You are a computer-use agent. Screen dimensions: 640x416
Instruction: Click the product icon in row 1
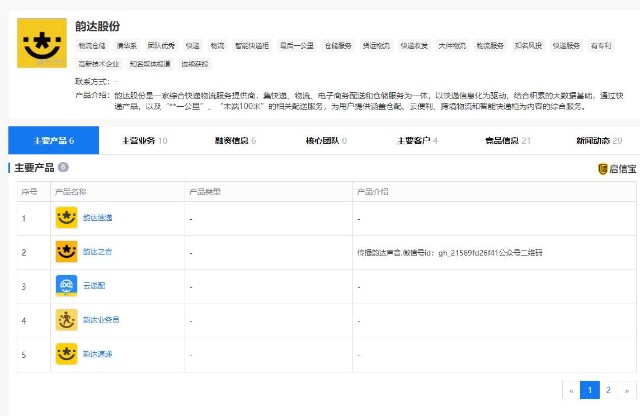pos(66,217)
